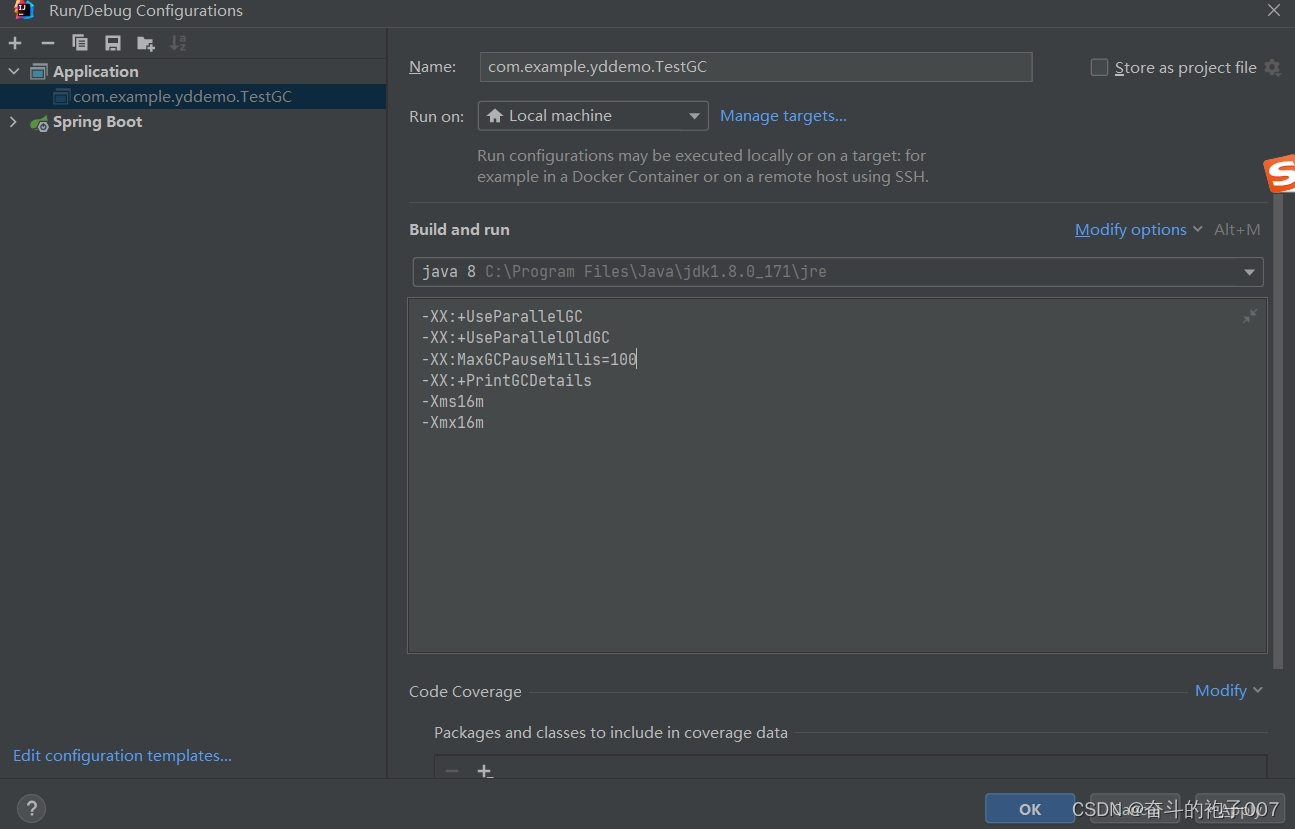Collapse the Application tree node
The image size is (1295, 829).
tap(14, 72)
